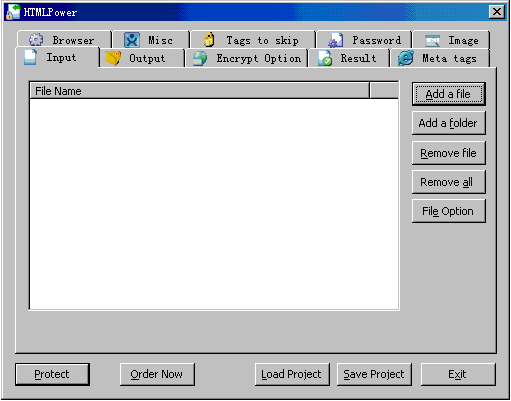Switch to the Password tab
511x401 pixels.
364,40
